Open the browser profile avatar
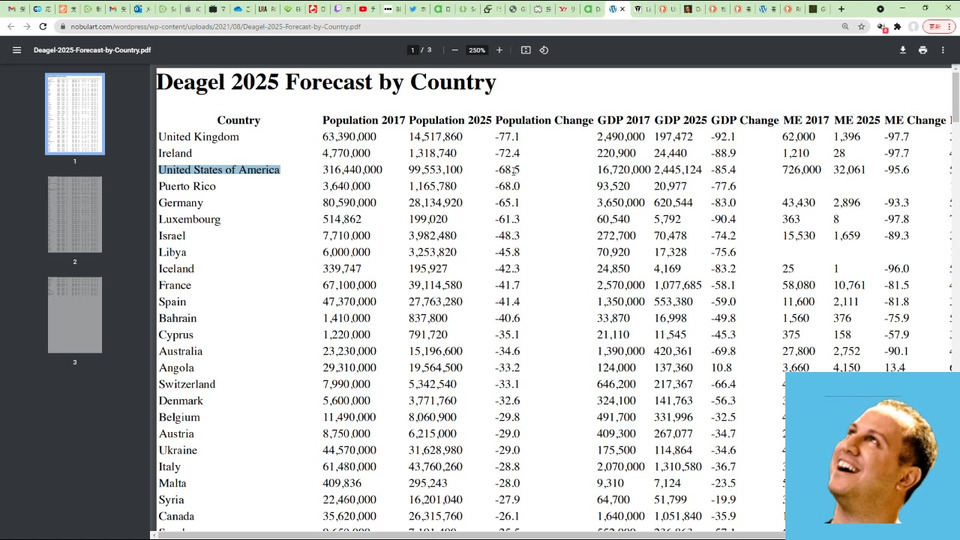This screenshot has height=540, width=960. click(913, 26)
